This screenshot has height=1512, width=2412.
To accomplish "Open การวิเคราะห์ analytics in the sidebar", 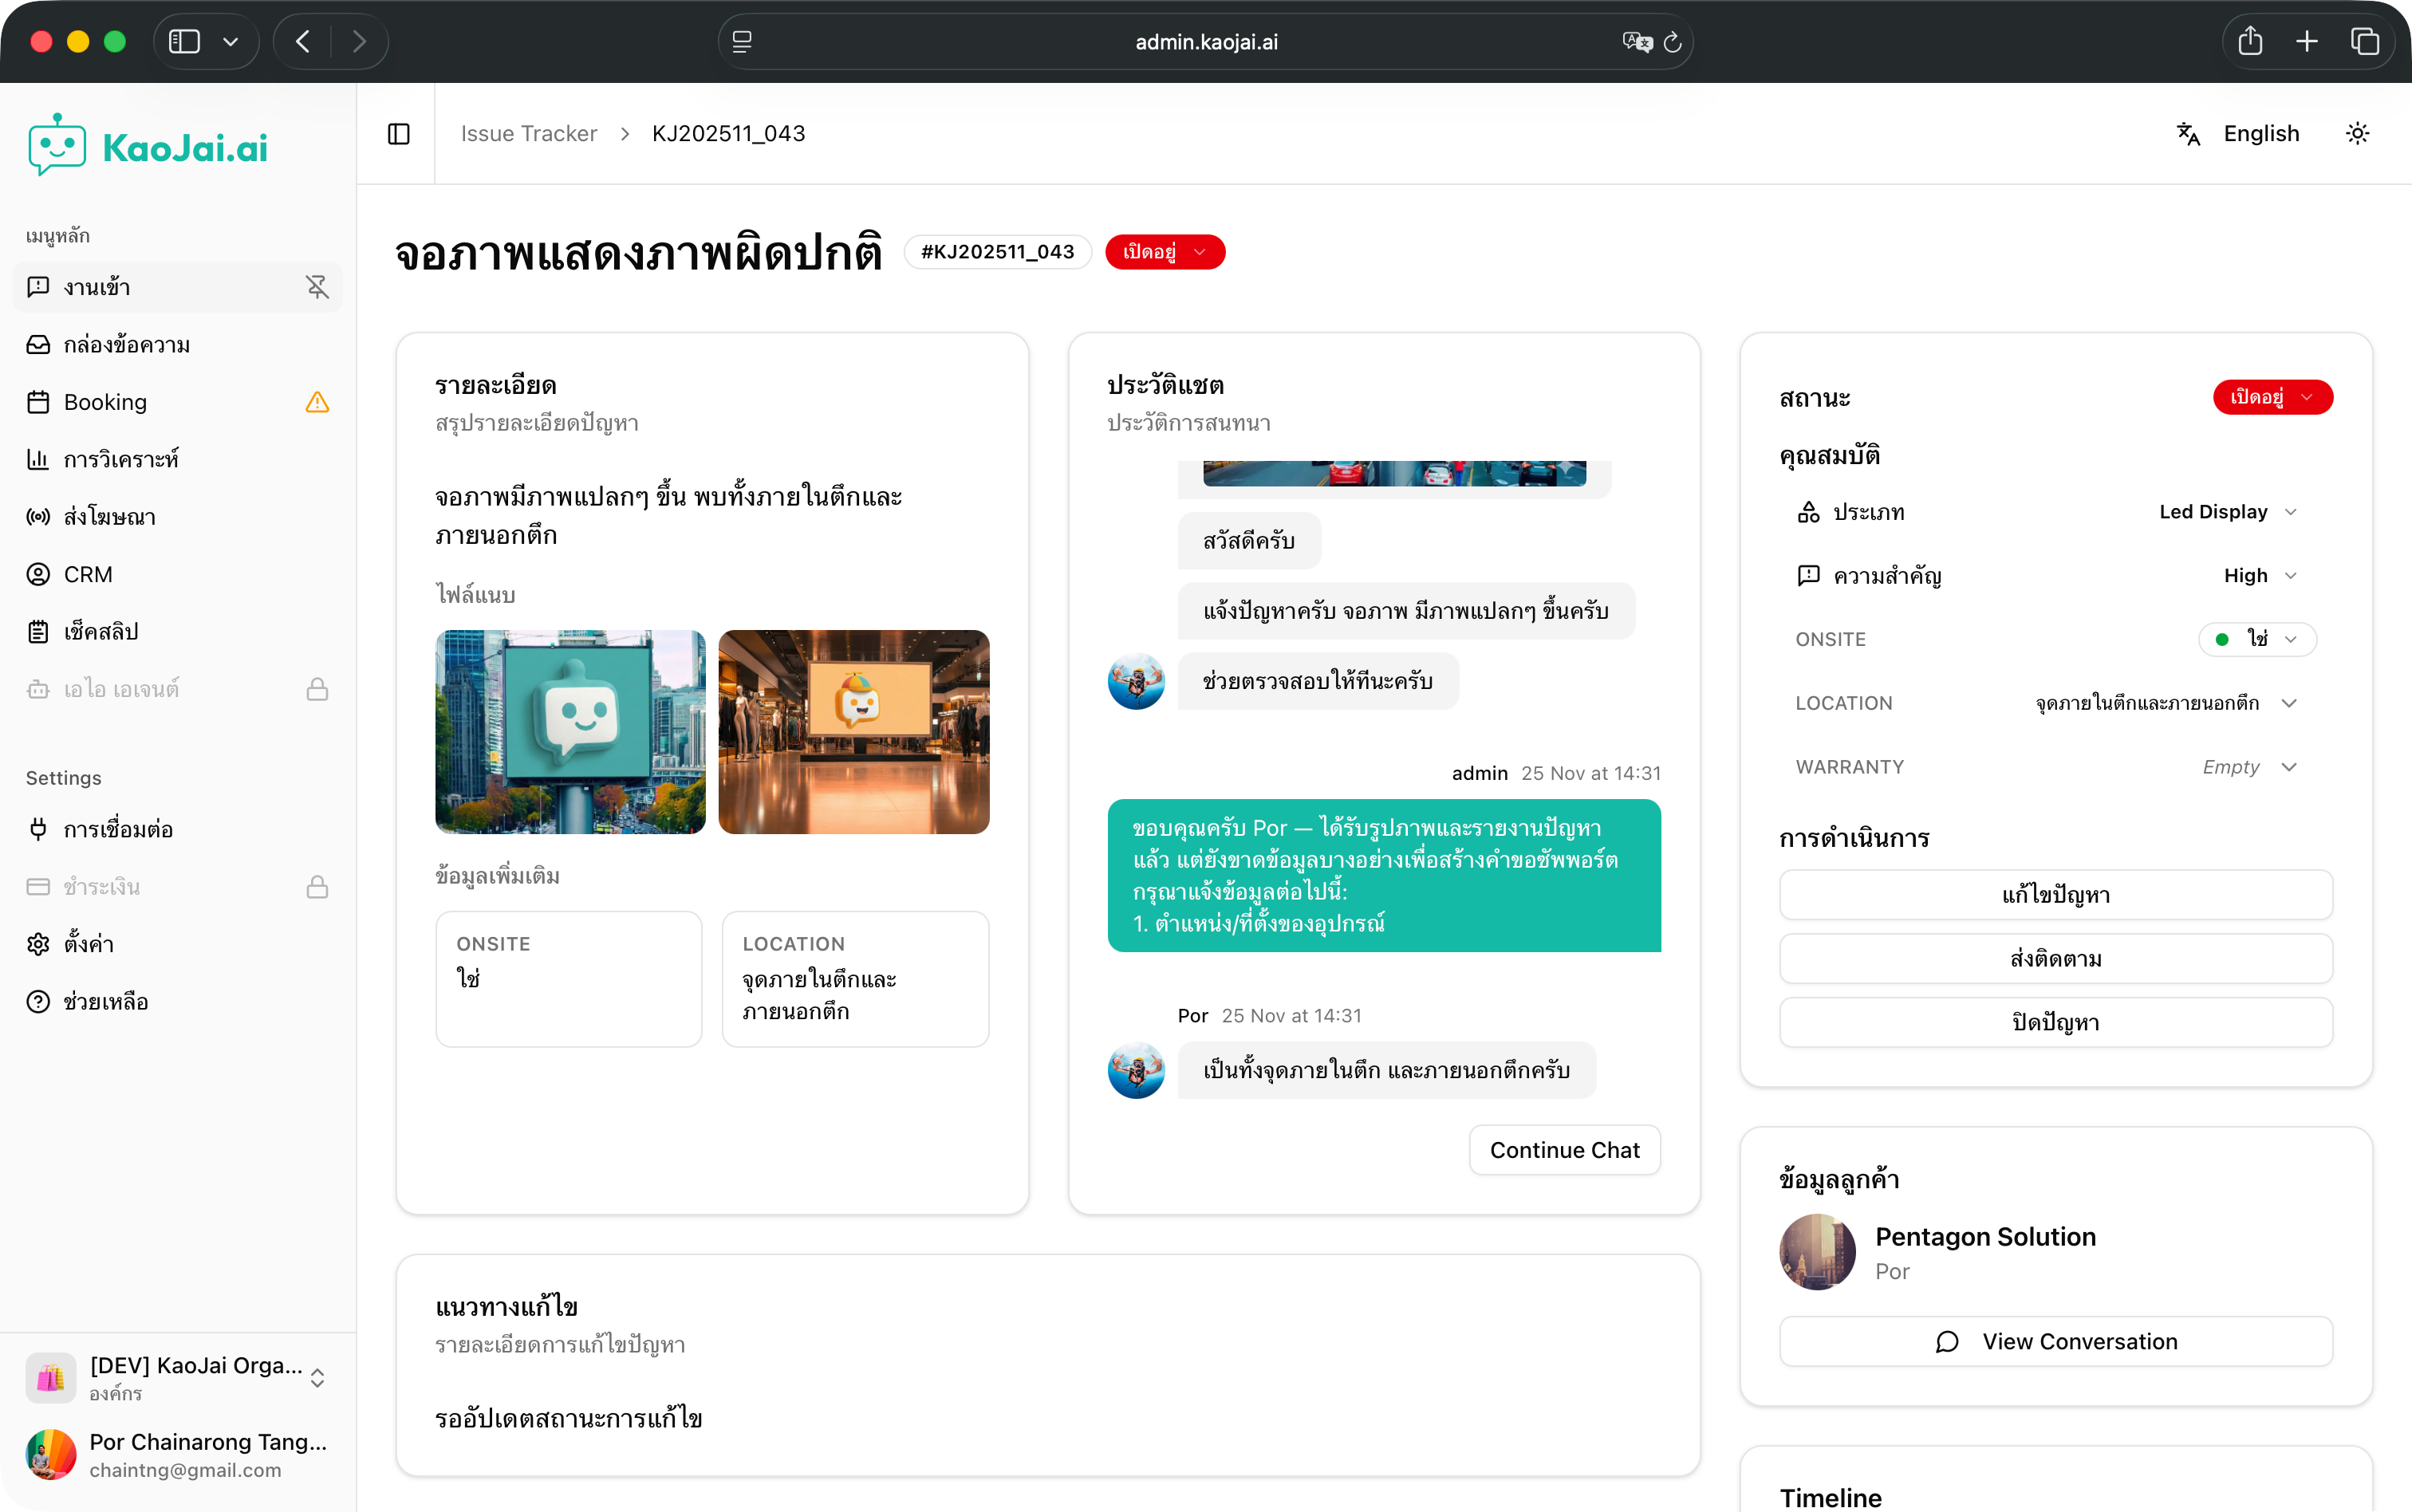I will click(x=121, y=459).
